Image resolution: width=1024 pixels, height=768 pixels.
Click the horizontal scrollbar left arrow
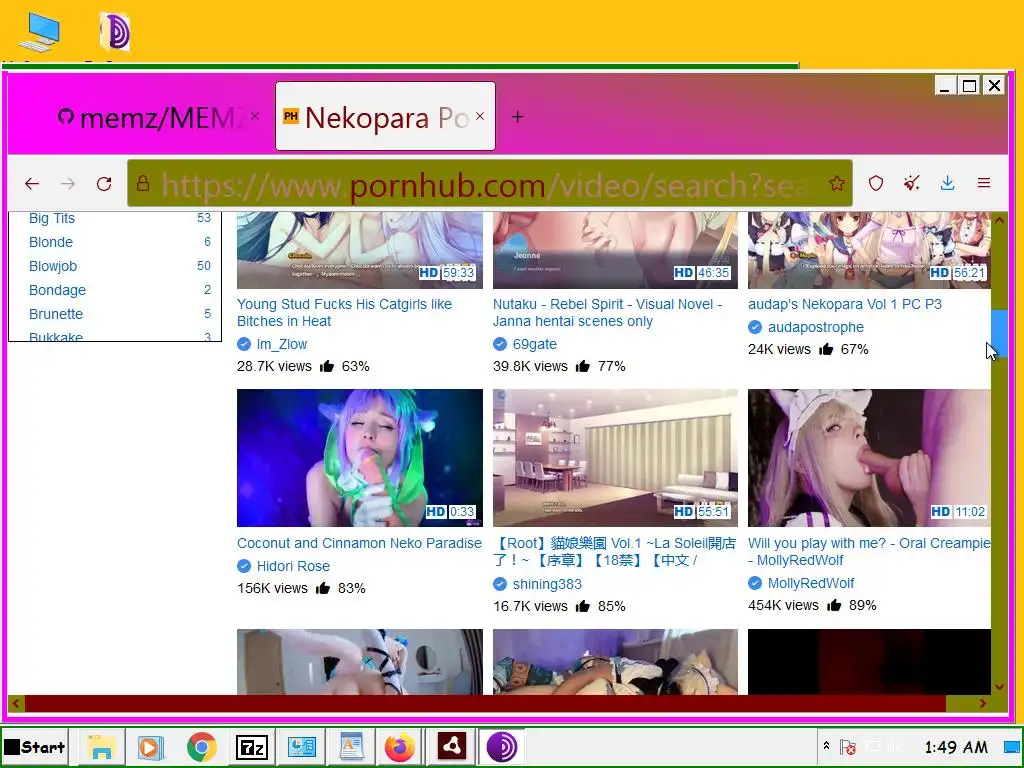[x=16, y=703]
